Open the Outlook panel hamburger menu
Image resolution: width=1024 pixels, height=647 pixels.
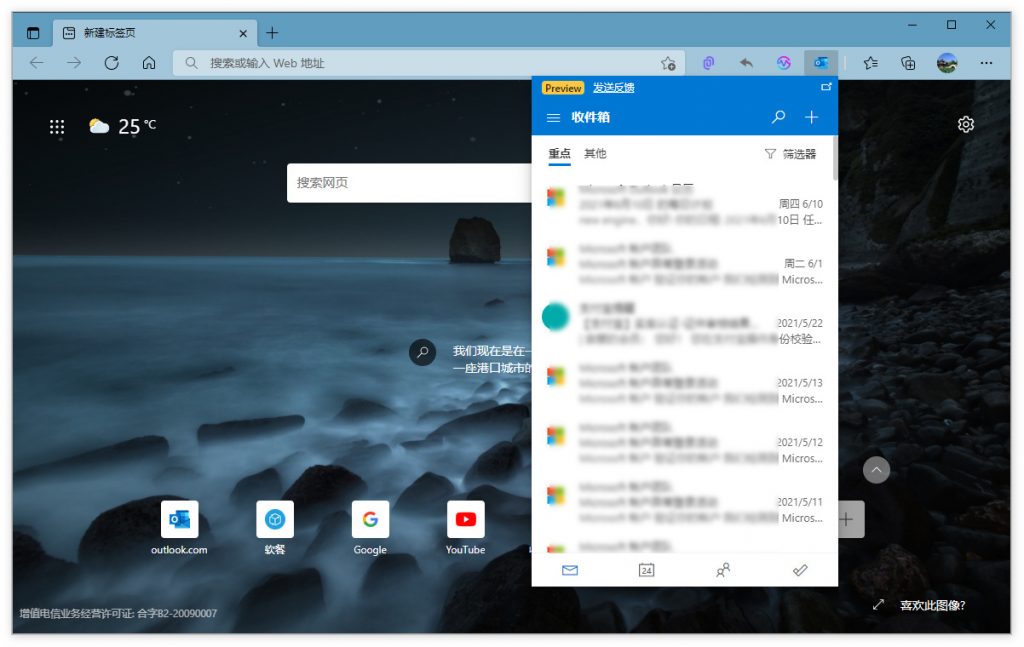(553, 117)
